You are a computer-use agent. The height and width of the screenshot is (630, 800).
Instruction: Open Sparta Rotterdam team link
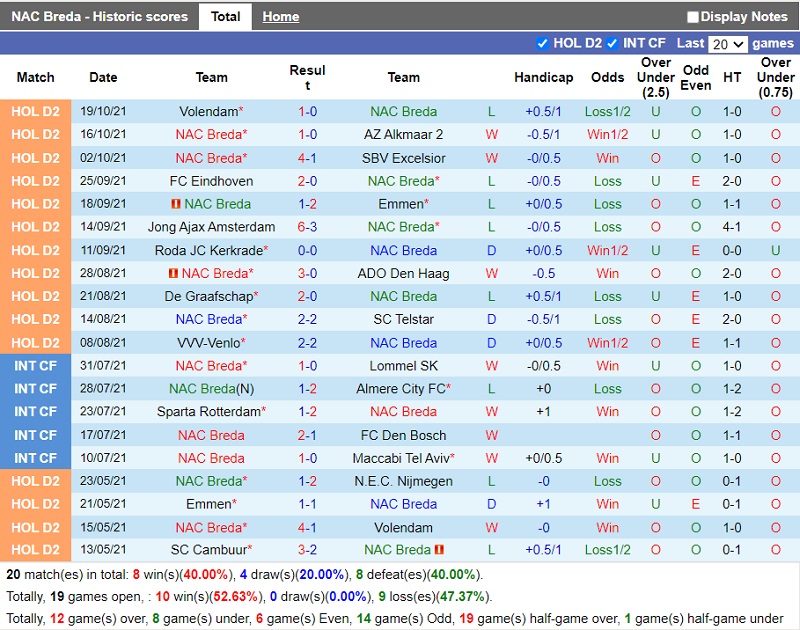coord(211,412)
